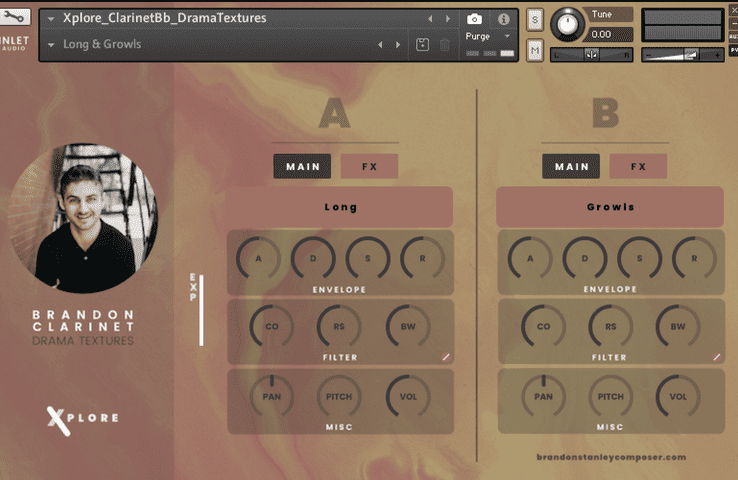Select layer B MAIN tab

click(x=571, y=167)
